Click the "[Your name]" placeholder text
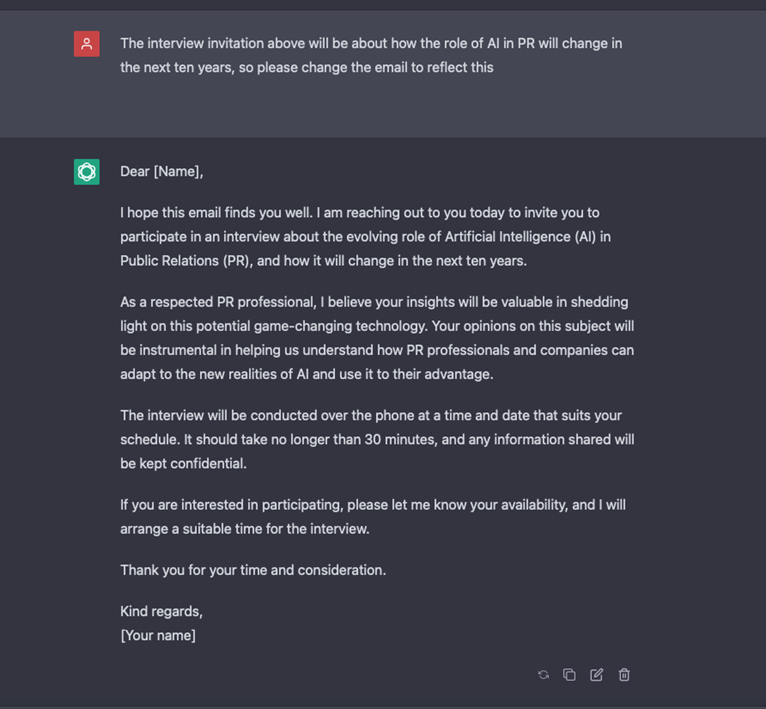The height and width of the screenshot is (709, 766). tap(158, 635)
